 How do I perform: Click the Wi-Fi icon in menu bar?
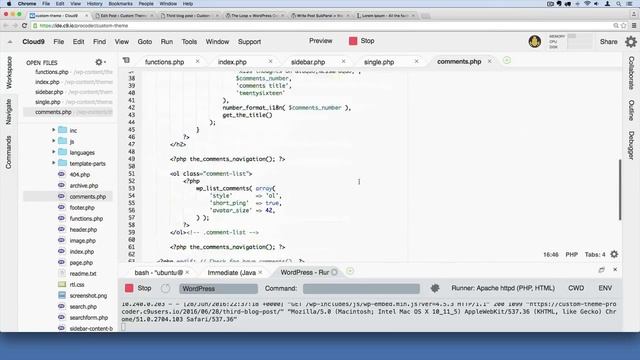point(587,4)
